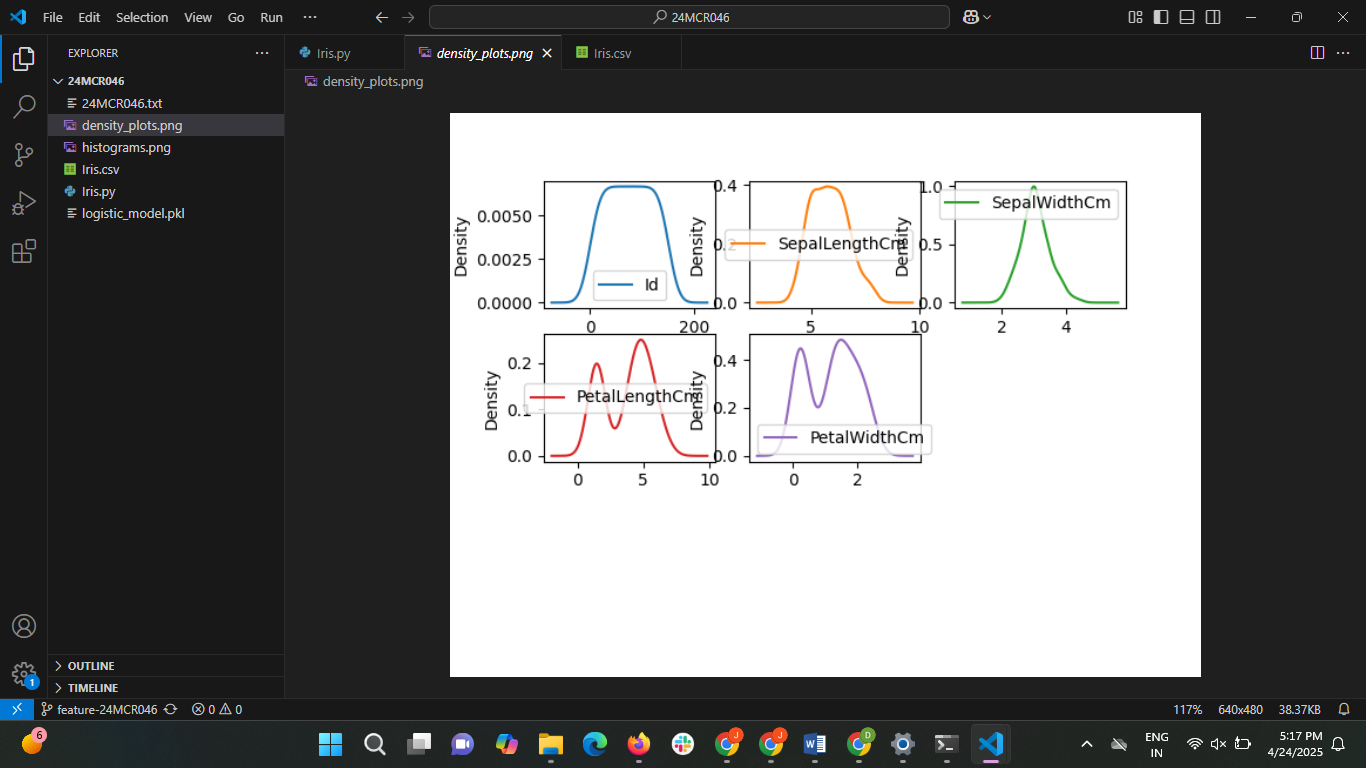Open errors and warnings in status bar
This screenshot has height=768, width=1366.
pos(217,709)
